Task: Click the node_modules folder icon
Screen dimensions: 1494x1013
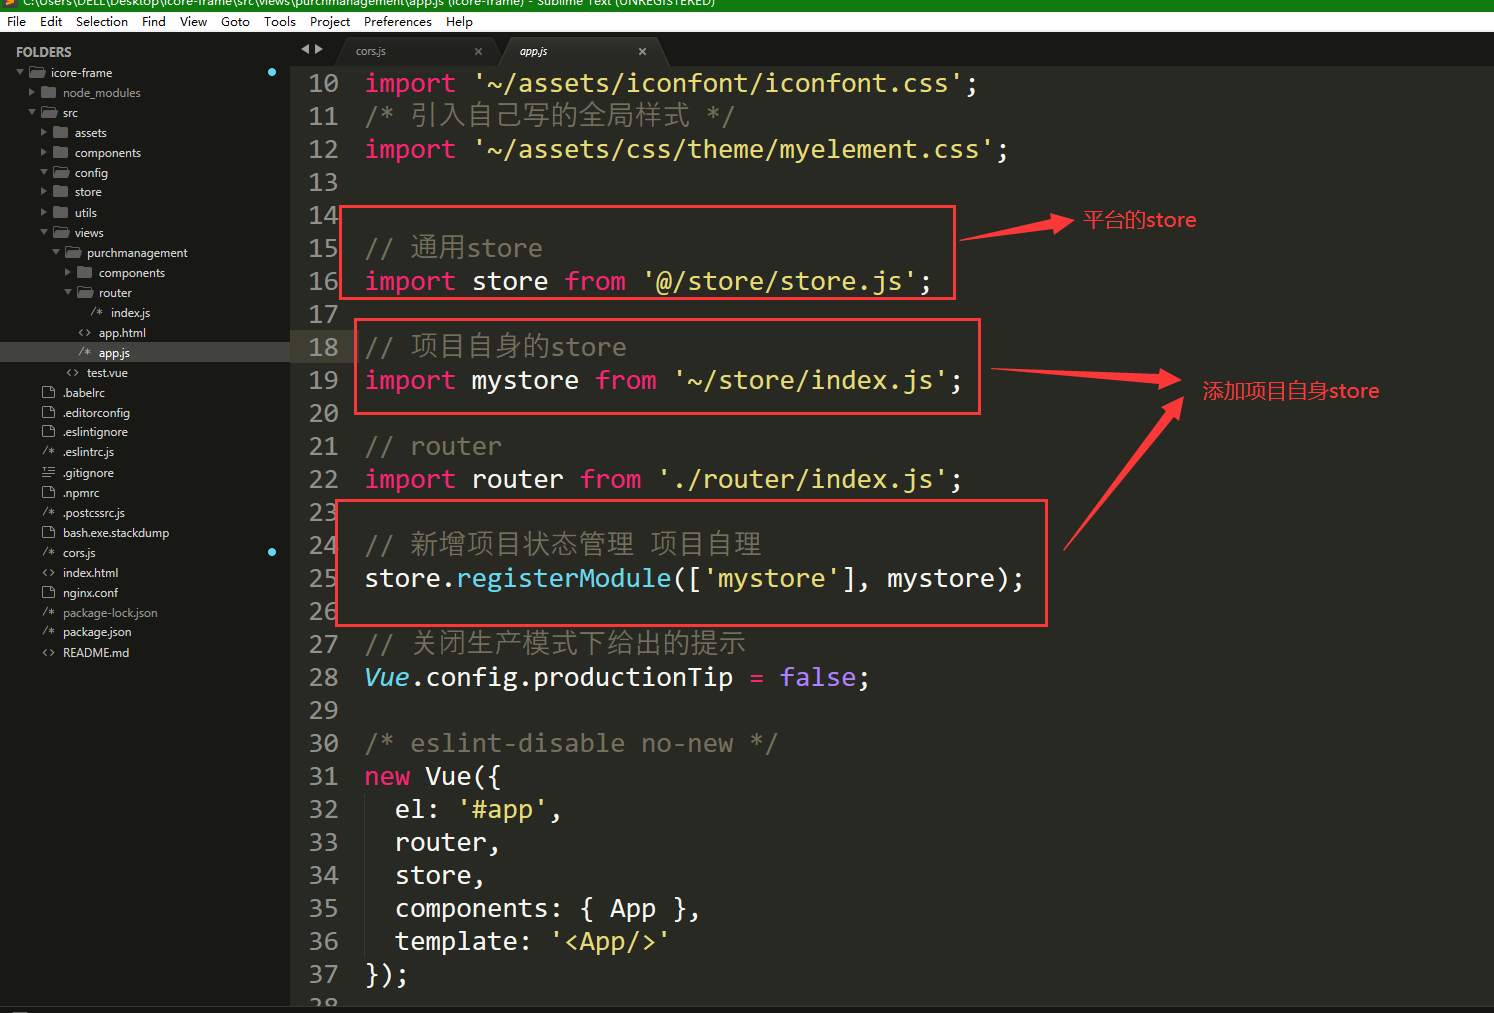Action: point(49,93)
